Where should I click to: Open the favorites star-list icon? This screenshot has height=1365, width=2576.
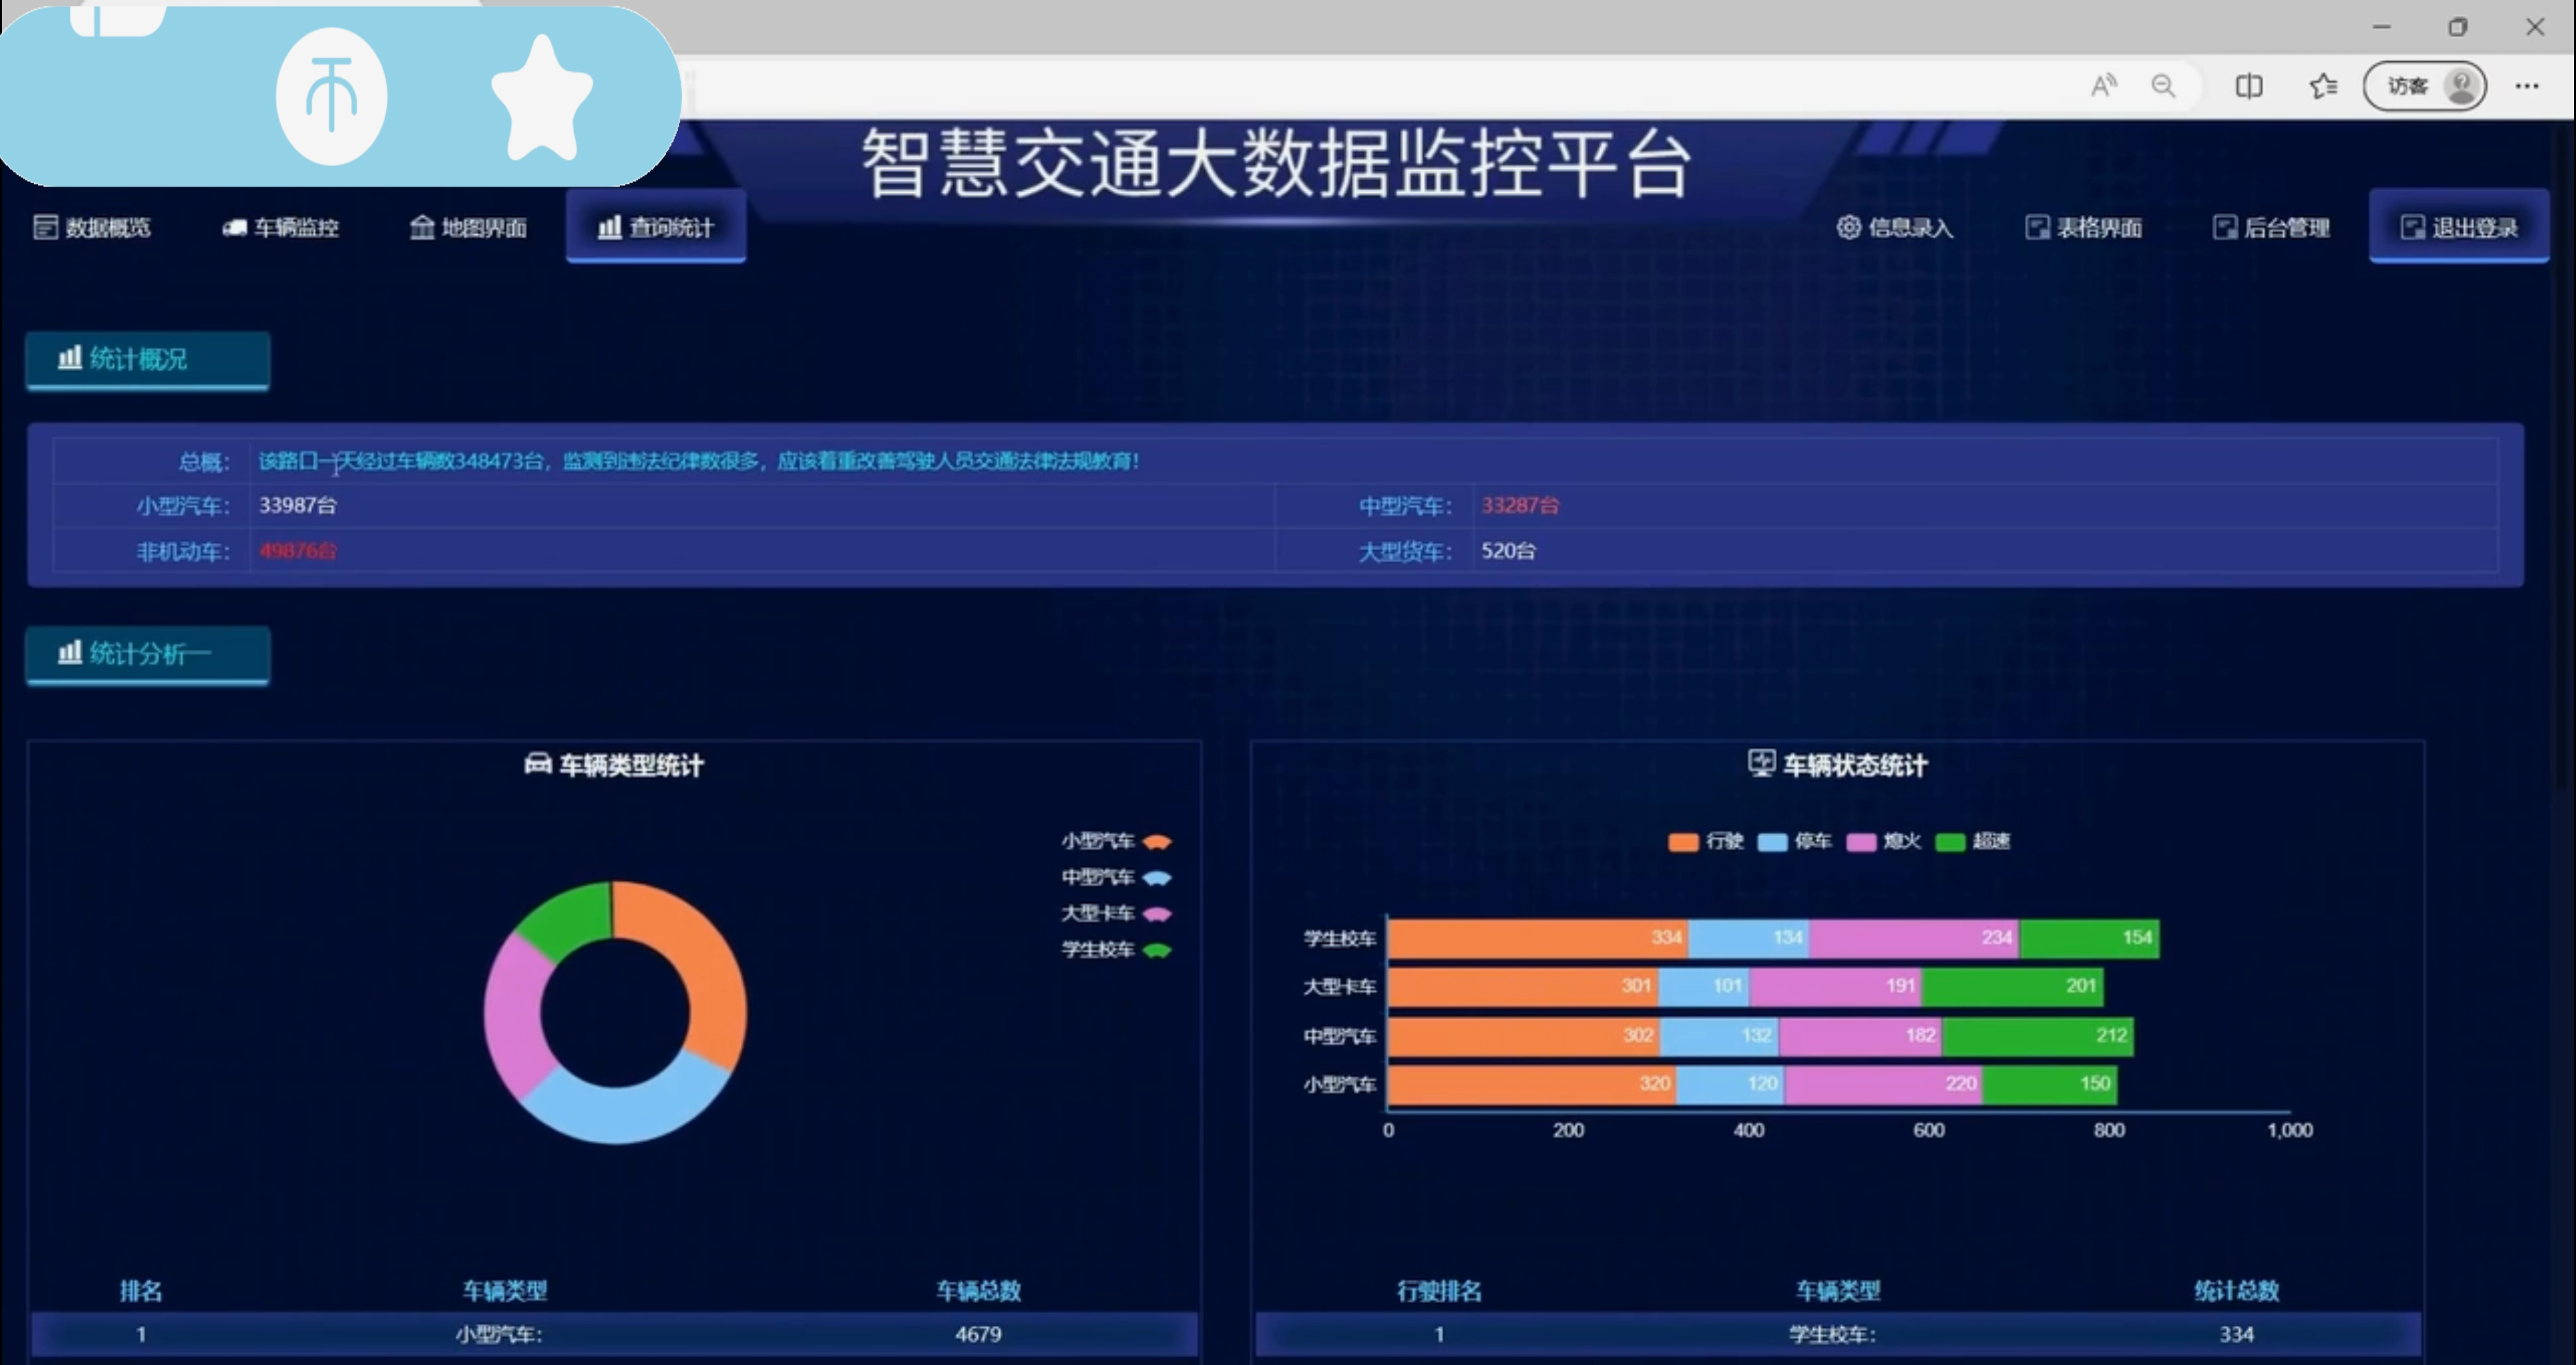coord(2323,86)
